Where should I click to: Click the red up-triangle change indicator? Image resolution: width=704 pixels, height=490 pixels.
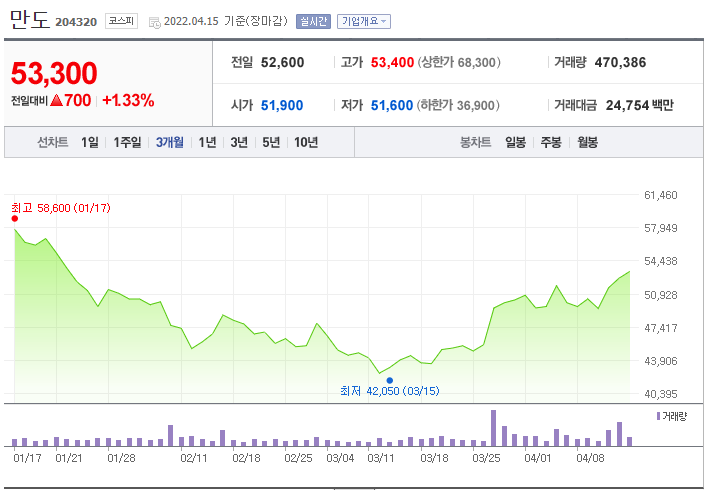point(57,100)
